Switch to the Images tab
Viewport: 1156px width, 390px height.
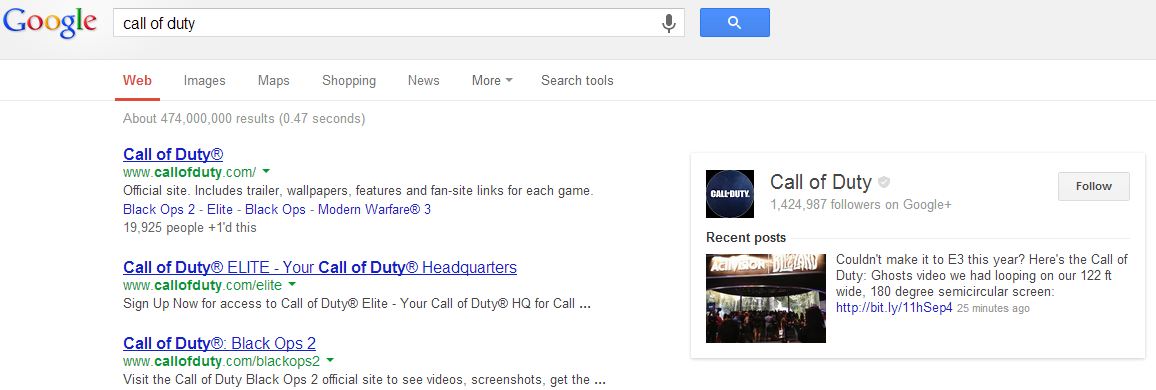pyautogui.click(x=204, y=80)
